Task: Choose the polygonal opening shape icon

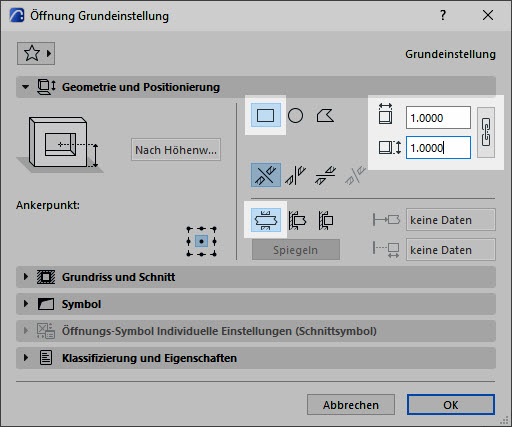Action: 325,116
